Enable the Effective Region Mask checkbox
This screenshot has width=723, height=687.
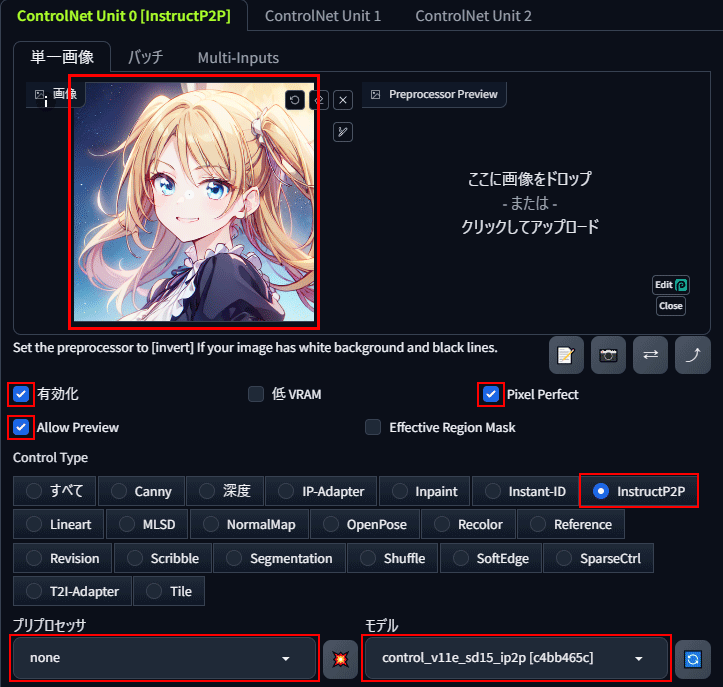point(373,427)
